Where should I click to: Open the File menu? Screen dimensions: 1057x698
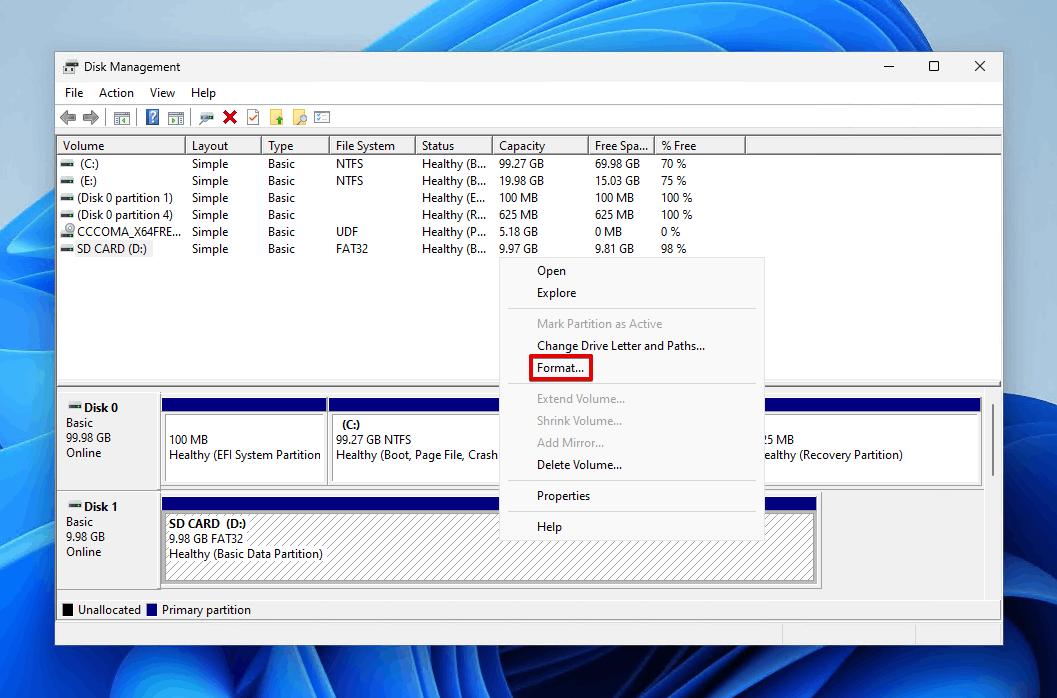pos(74,93)
